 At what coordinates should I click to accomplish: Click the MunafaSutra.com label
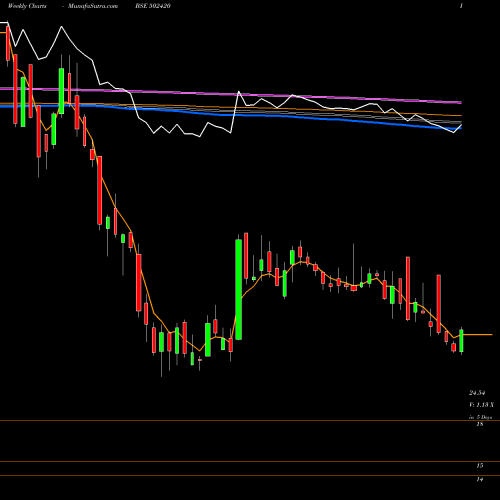pos(93,6)
